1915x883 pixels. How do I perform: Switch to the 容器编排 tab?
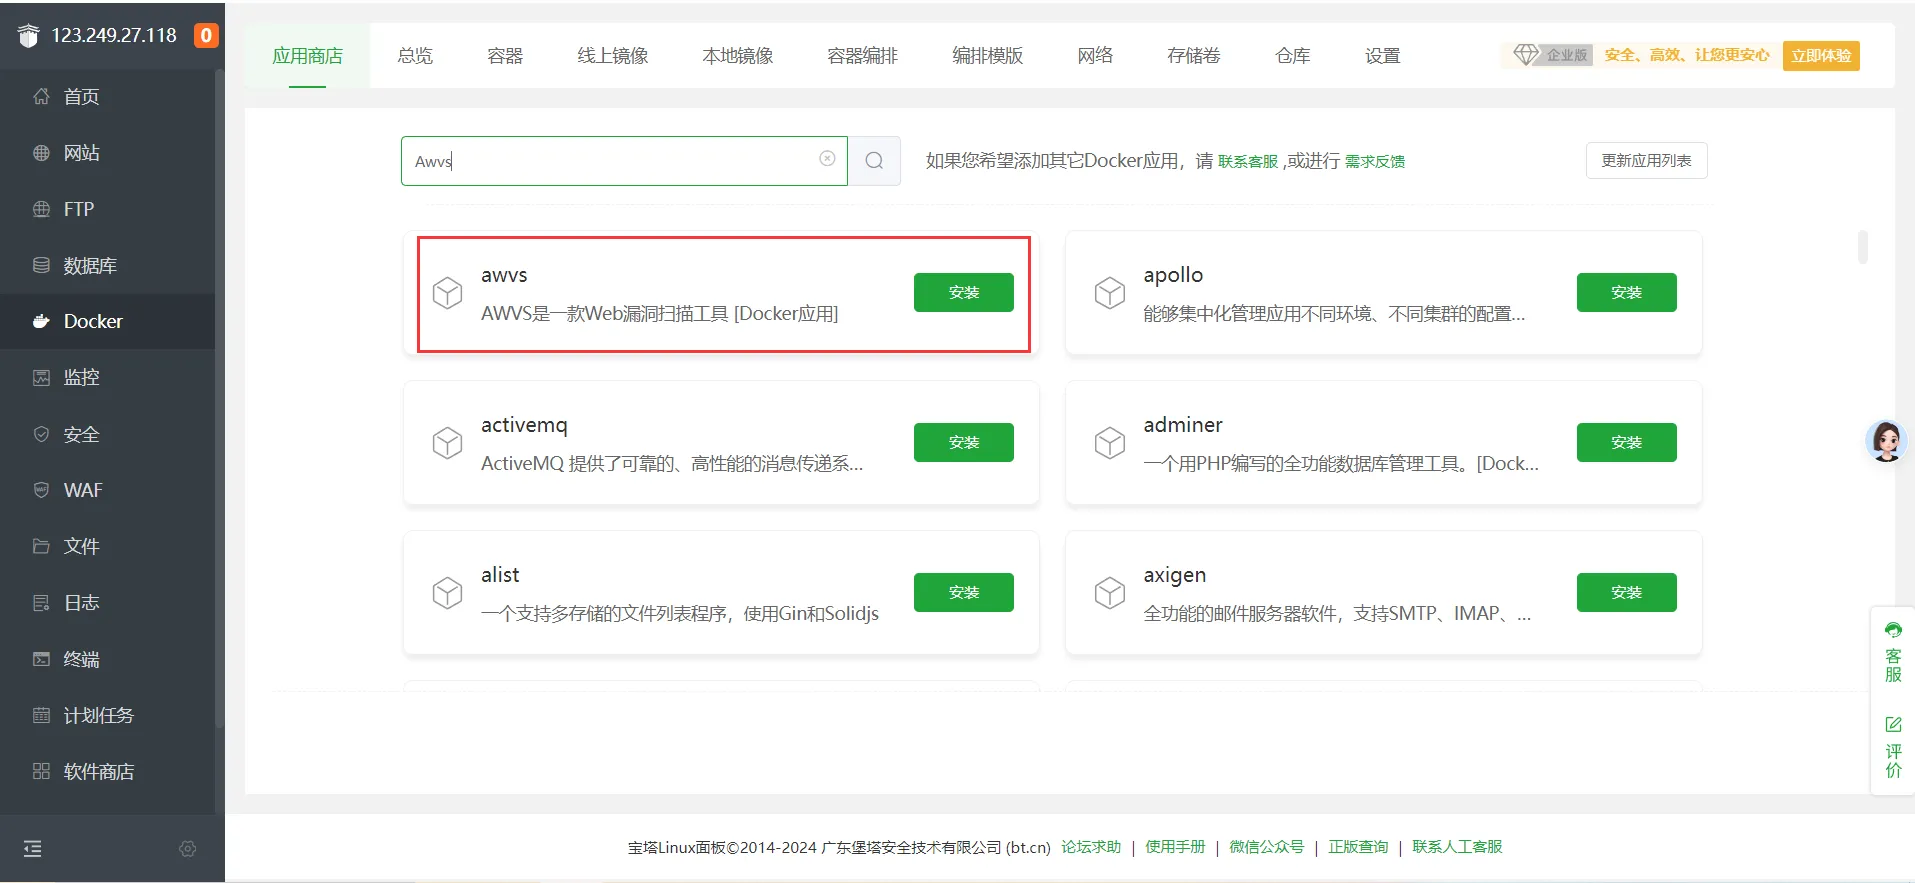[x=863, y=56]
